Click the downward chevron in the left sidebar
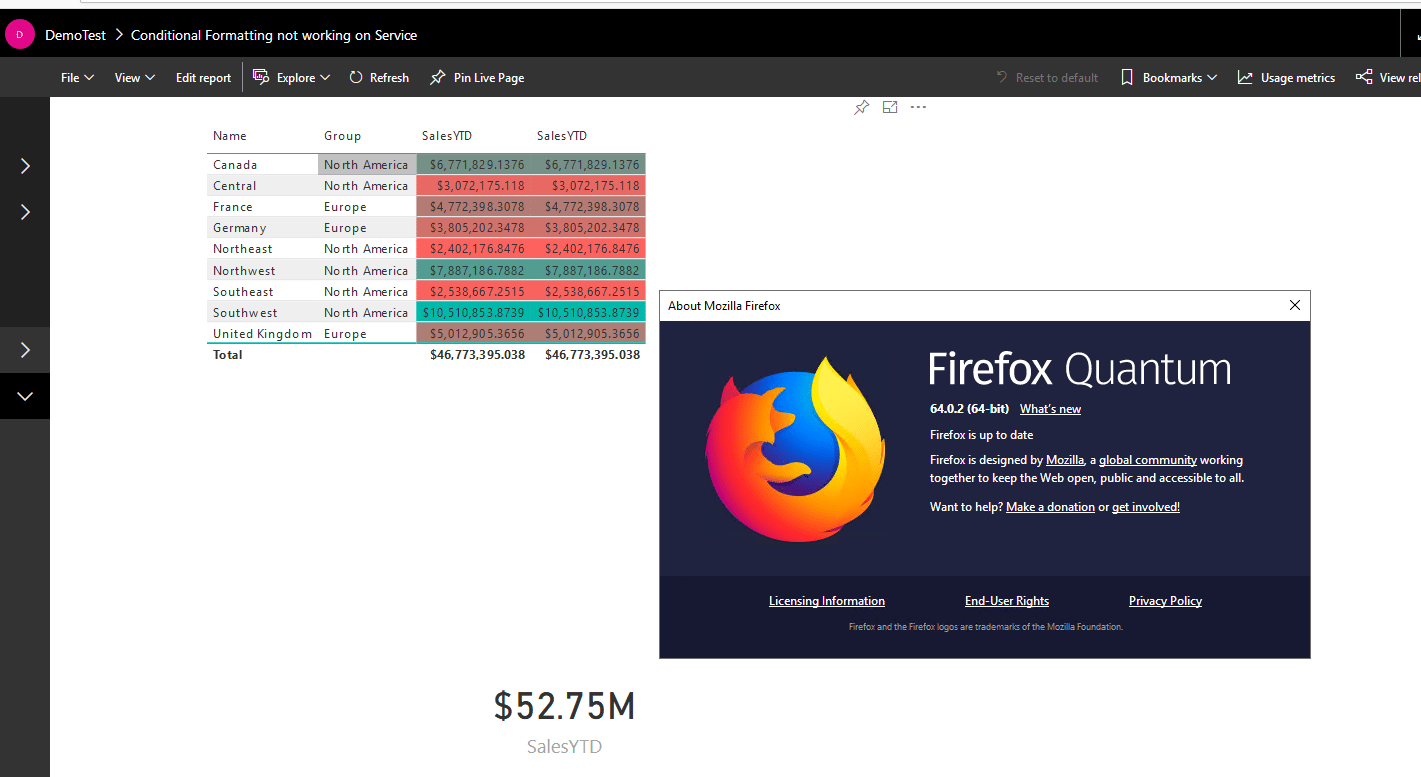Image resolution: width=1421 pixels, height=777 pixels. (x=25, y=396)
